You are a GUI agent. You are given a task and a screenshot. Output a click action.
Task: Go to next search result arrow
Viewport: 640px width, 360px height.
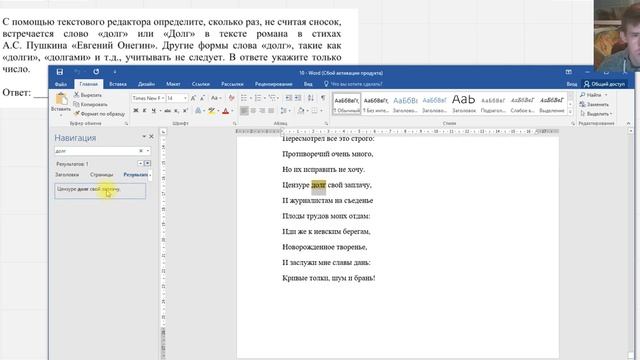(147, 163)
